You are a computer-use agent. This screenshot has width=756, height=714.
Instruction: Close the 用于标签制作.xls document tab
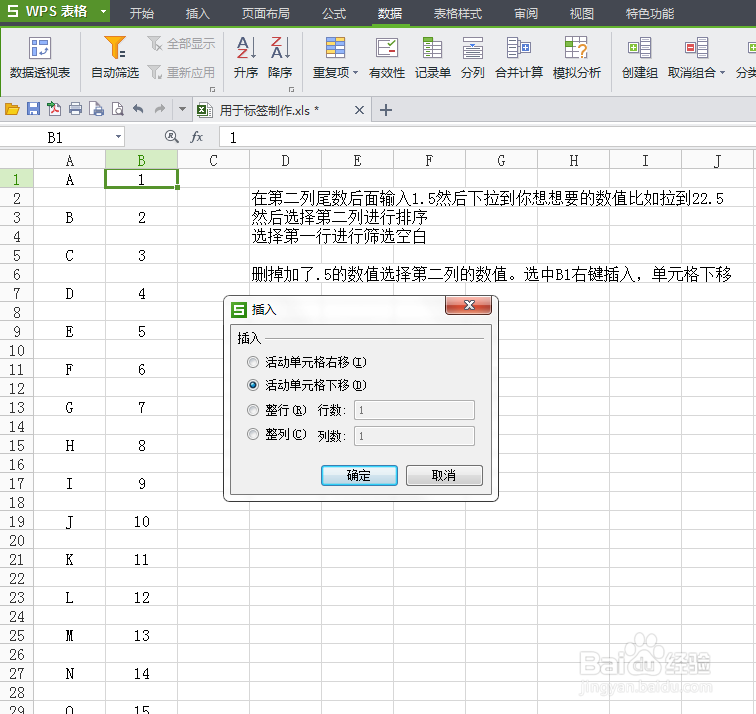coord(359,110)
